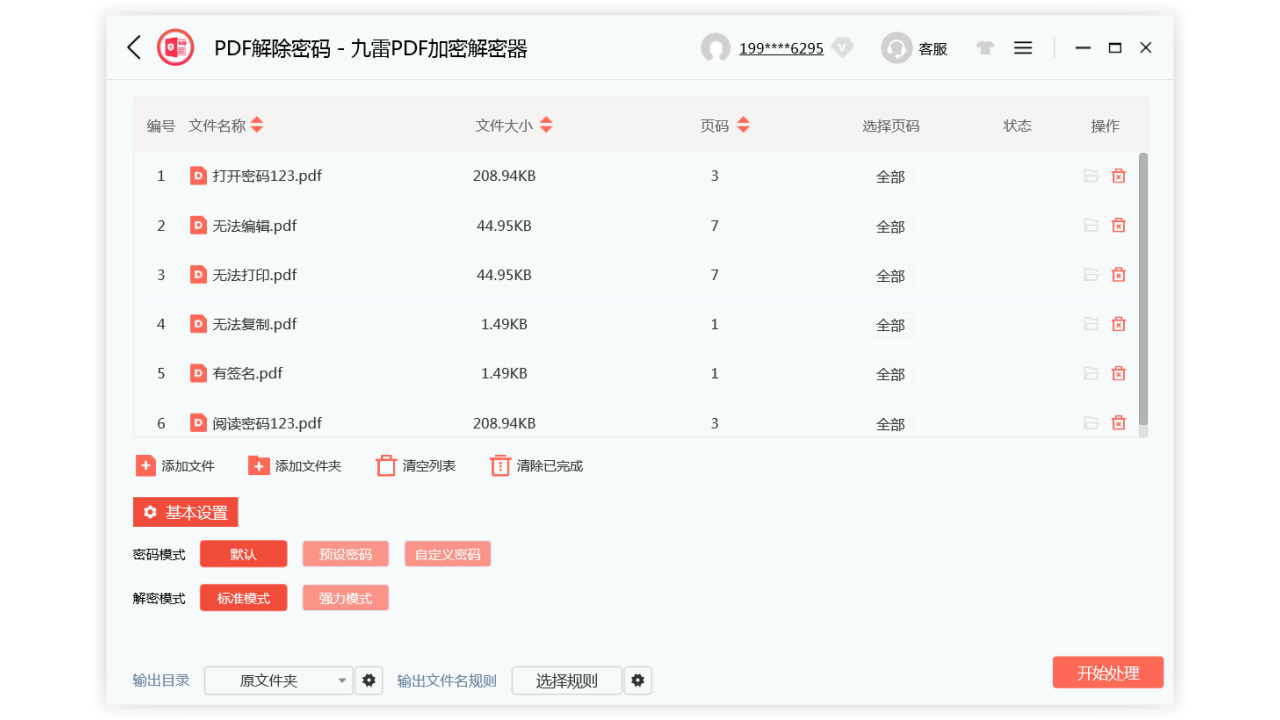The image size is (1280, 720).
Task: Click the user account 199****6295
Action: tap(779, 47)
